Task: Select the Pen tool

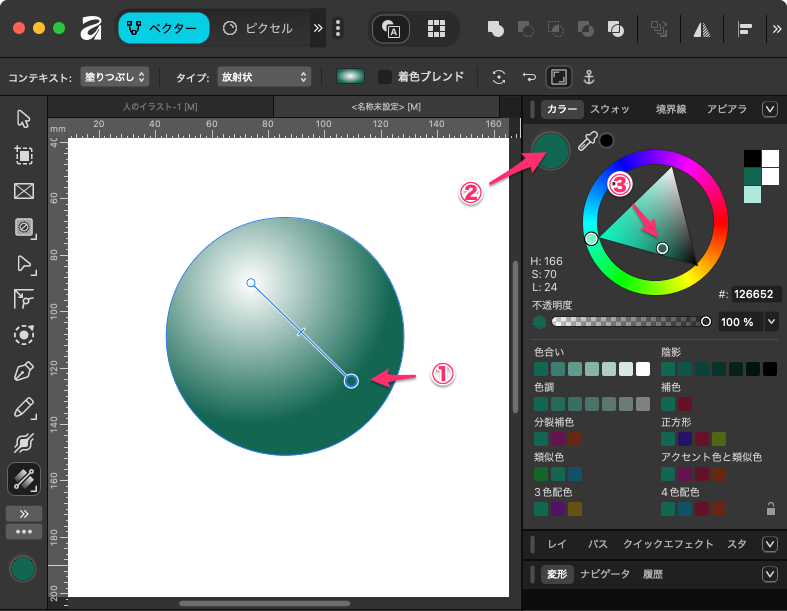Action: pos(24,372)
